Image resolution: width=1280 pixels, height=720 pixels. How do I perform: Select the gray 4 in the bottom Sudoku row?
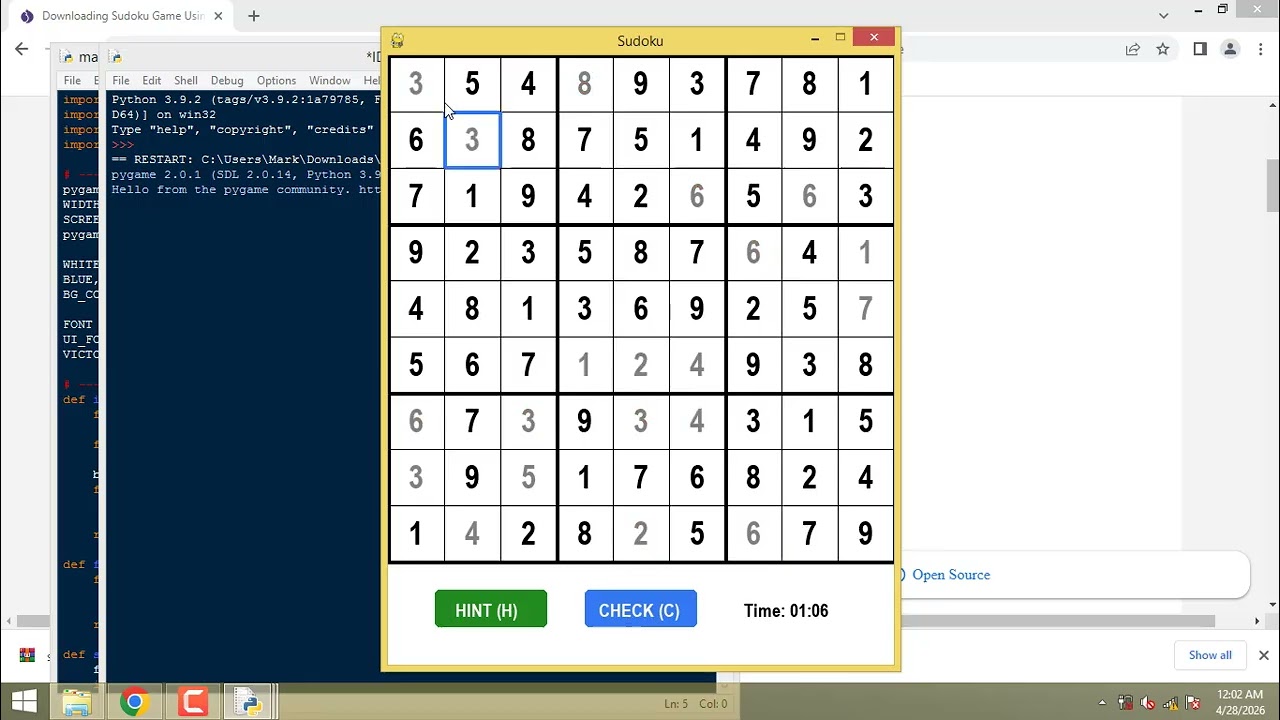pos(472,534)
